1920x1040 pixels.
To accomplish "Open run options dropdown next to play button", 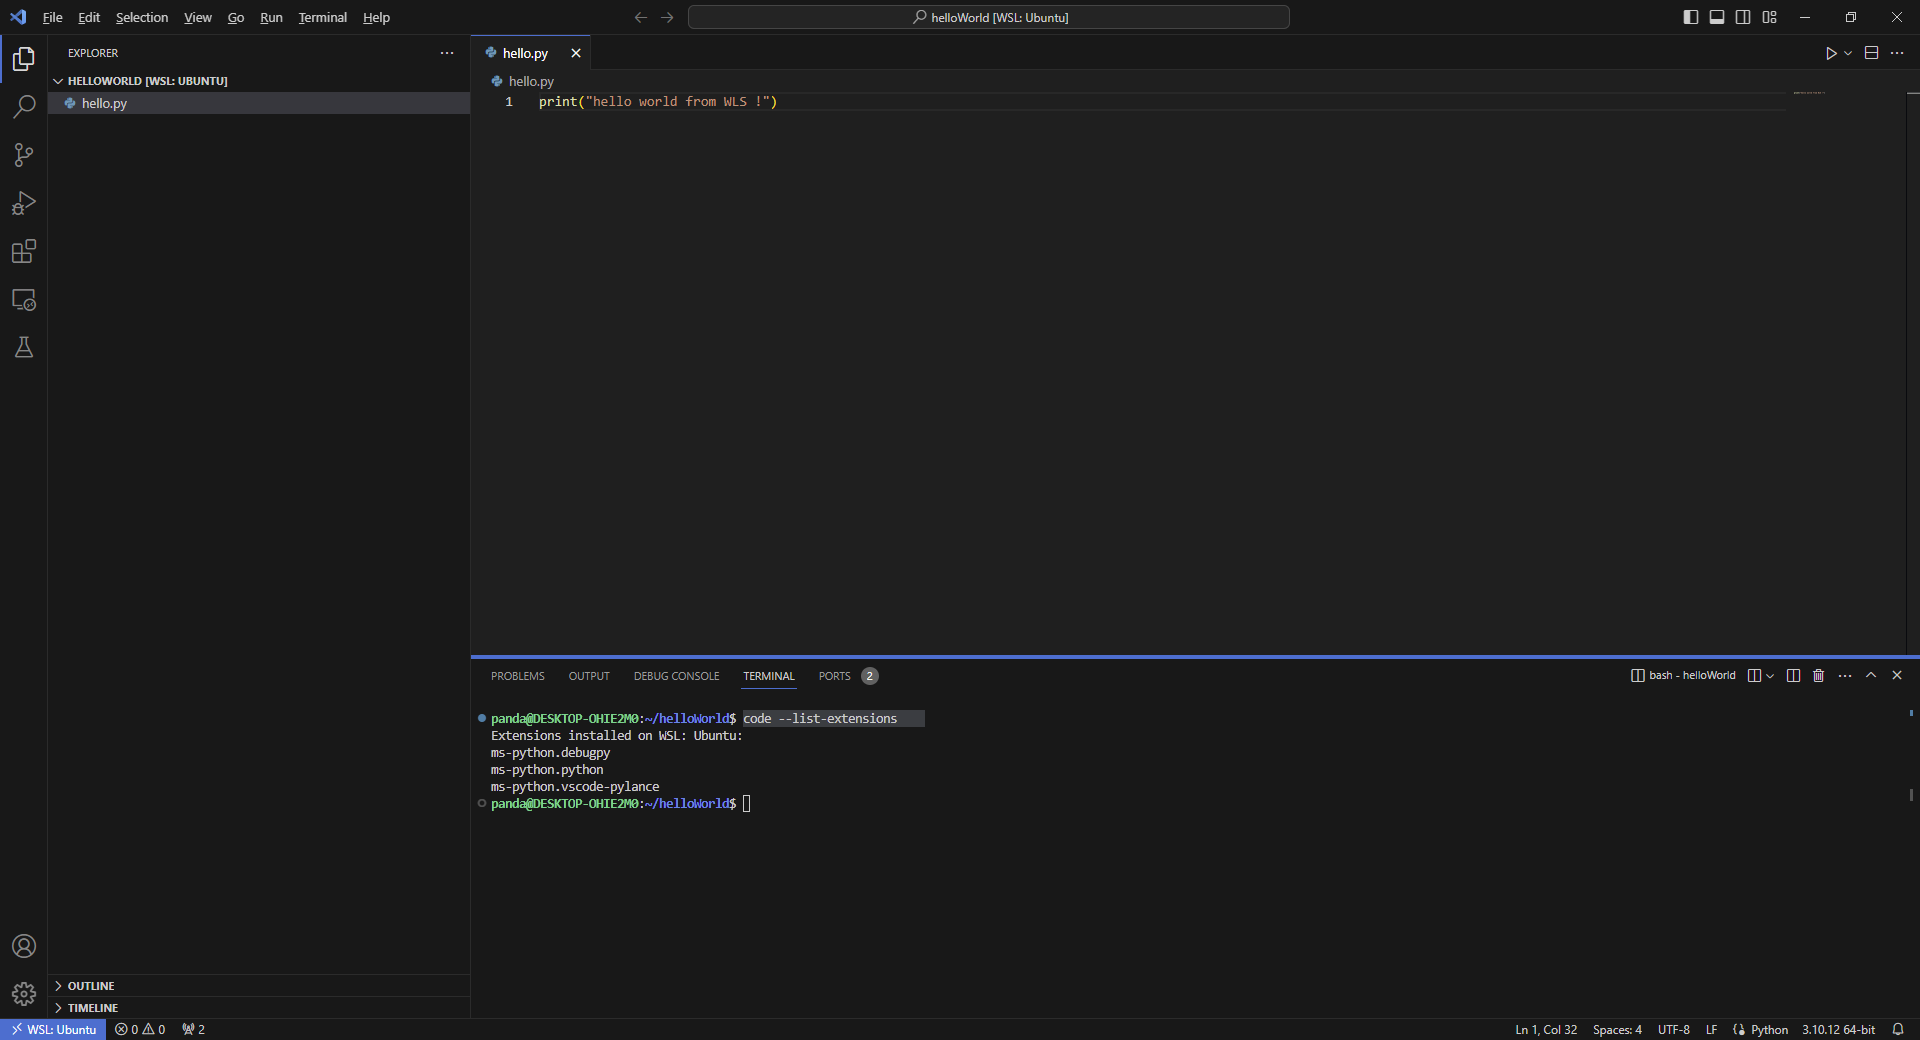I will pos(1848,53).
